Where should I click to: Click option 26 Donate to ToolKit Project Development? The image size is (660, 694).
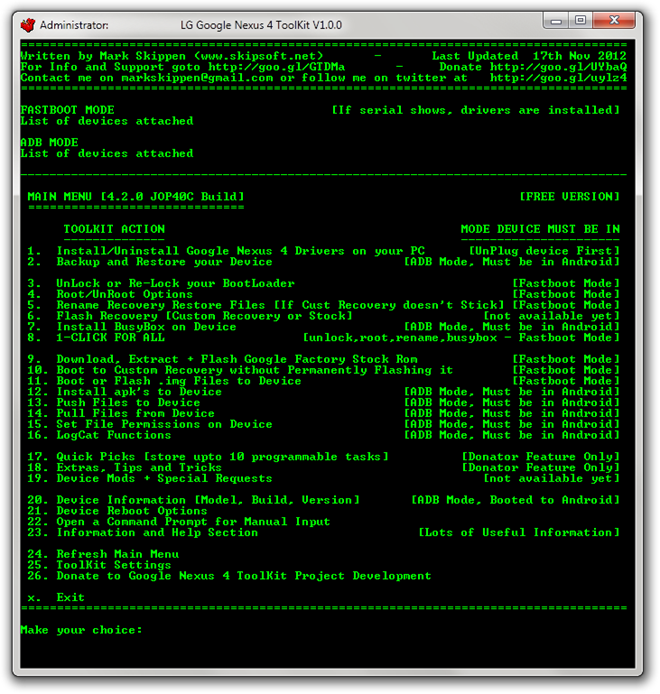pyautogui.click(x=229, y=576)
